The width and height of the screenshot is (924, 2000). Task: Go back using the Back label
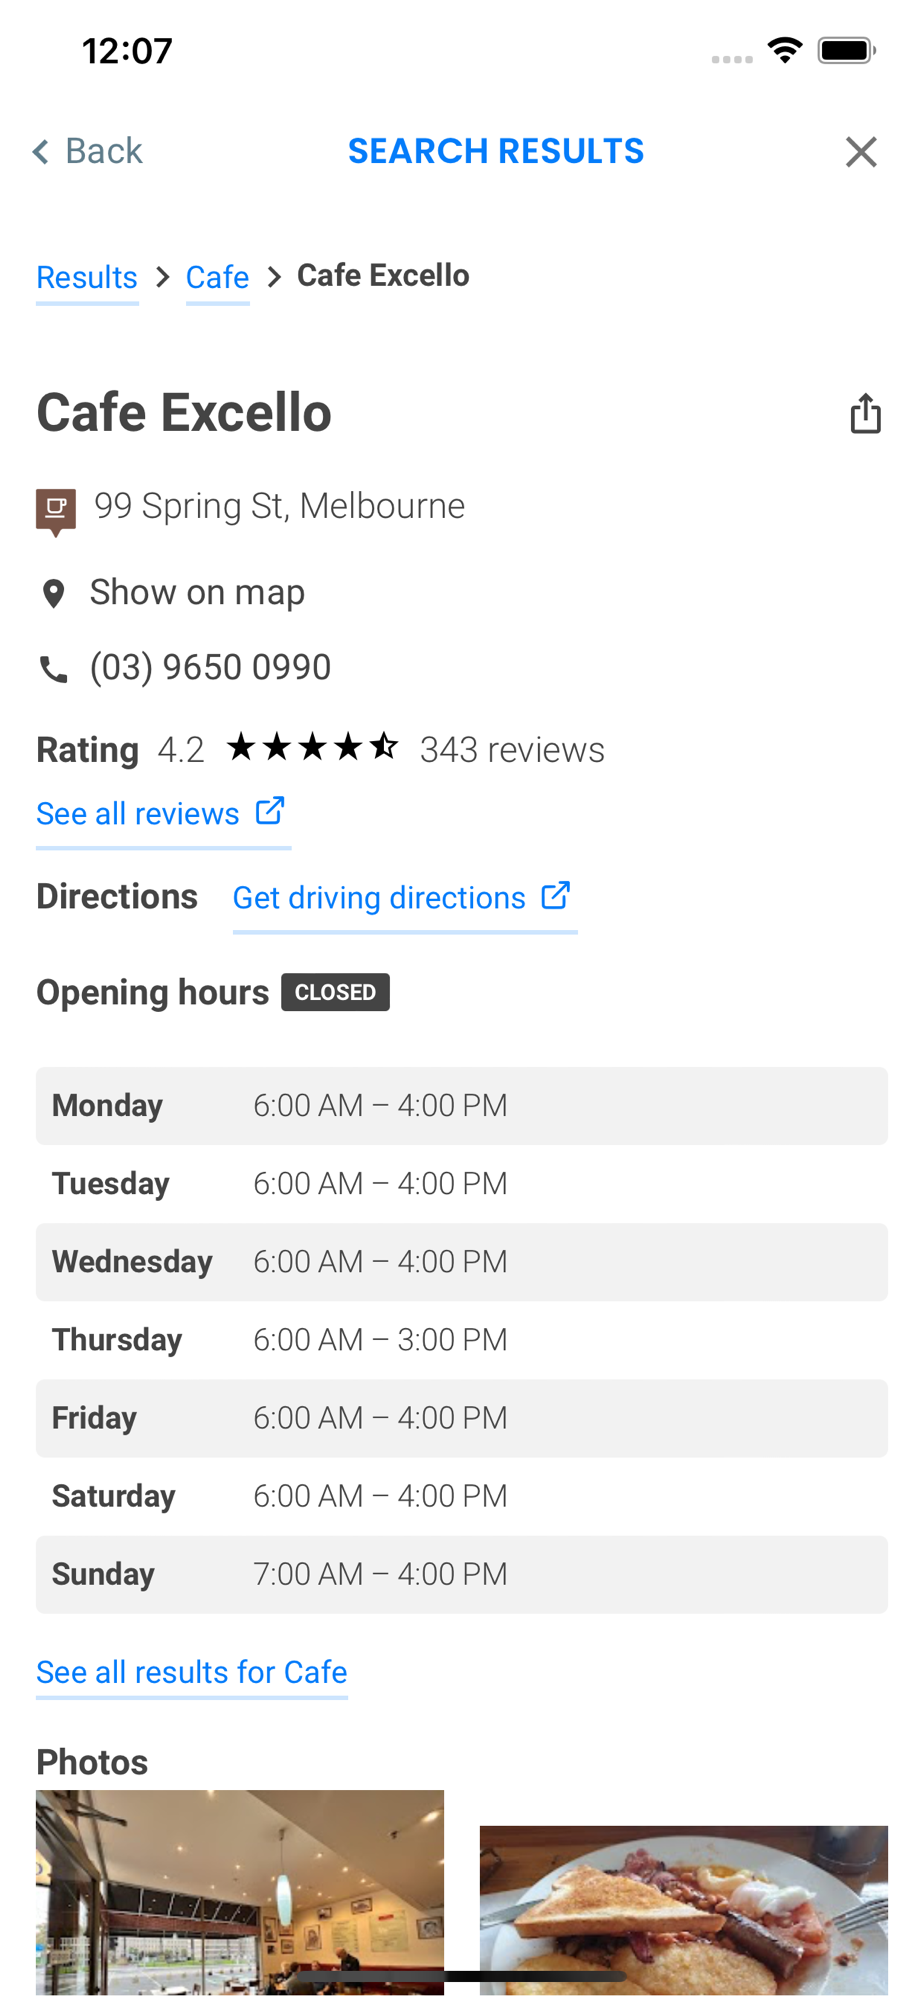104,152
